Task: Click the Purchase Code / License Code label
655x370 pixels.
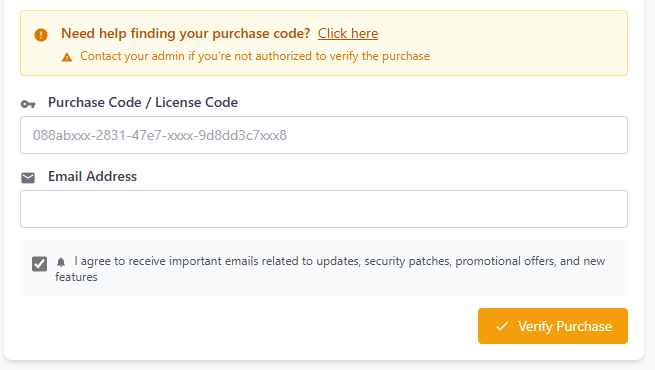Action: [x=143, y=102]
